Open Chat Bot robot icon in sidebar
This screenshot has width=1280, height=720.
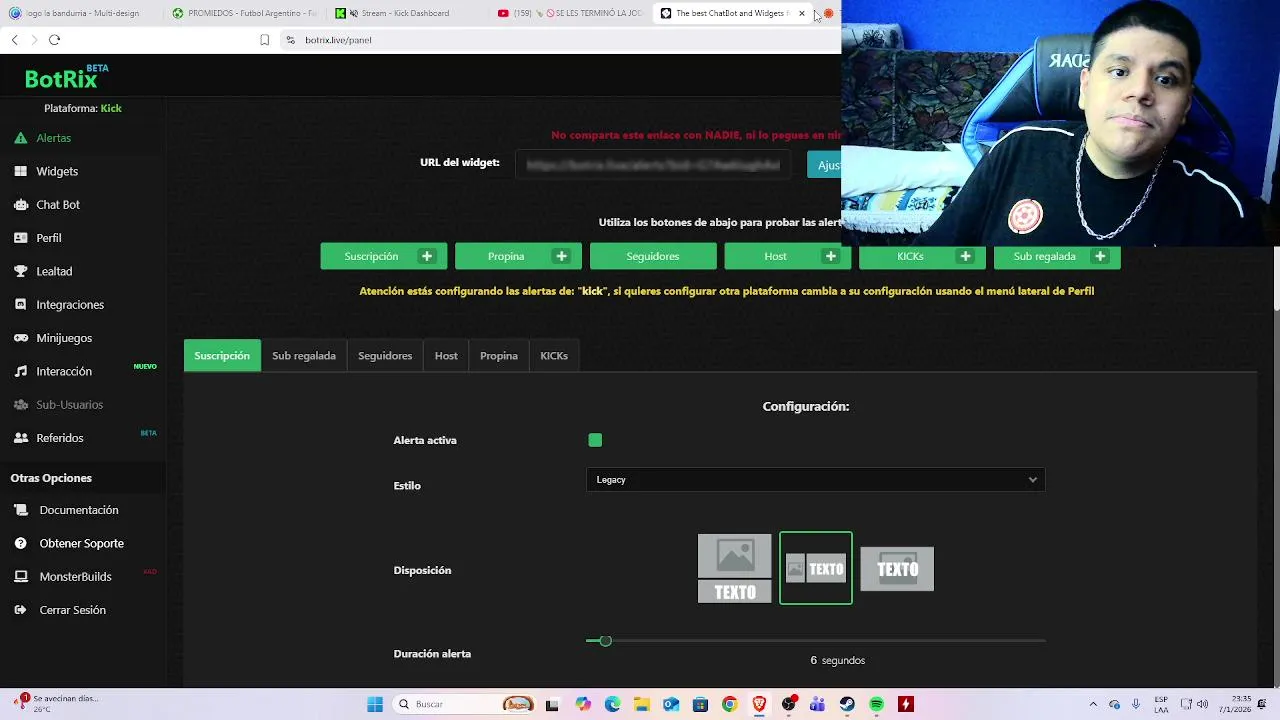click(20, 204)
